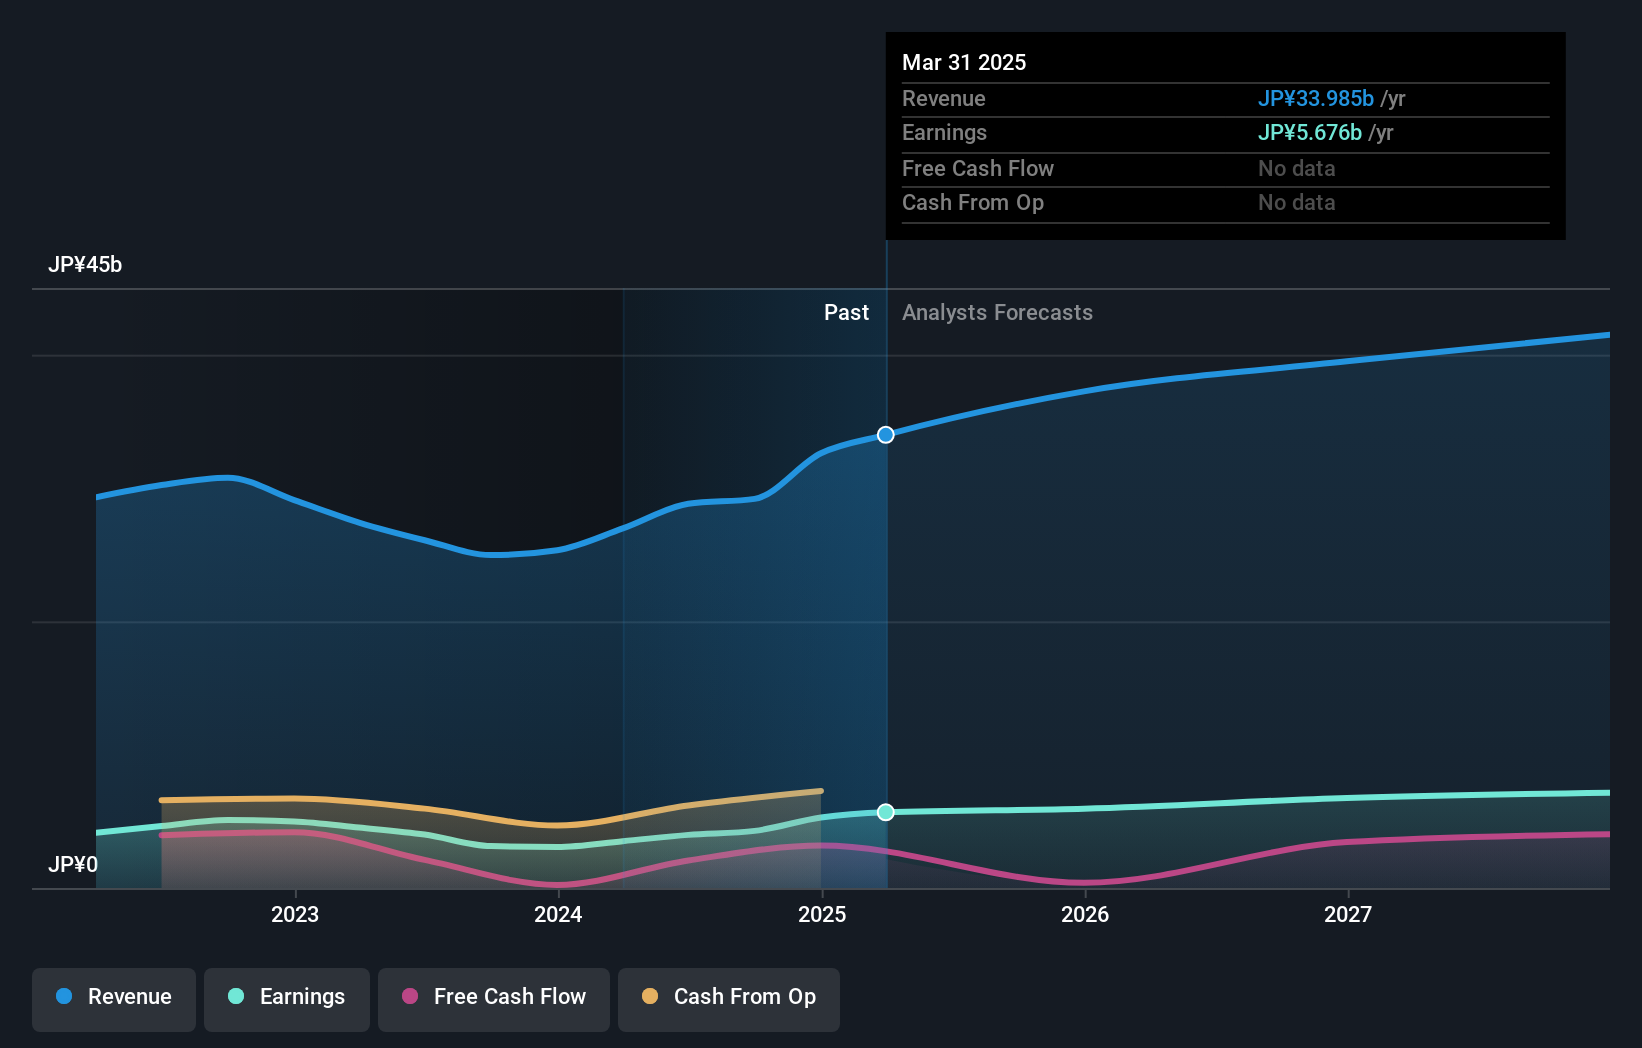
Task: Click the Revenue label in tooltip
Action: coord(944,99)
